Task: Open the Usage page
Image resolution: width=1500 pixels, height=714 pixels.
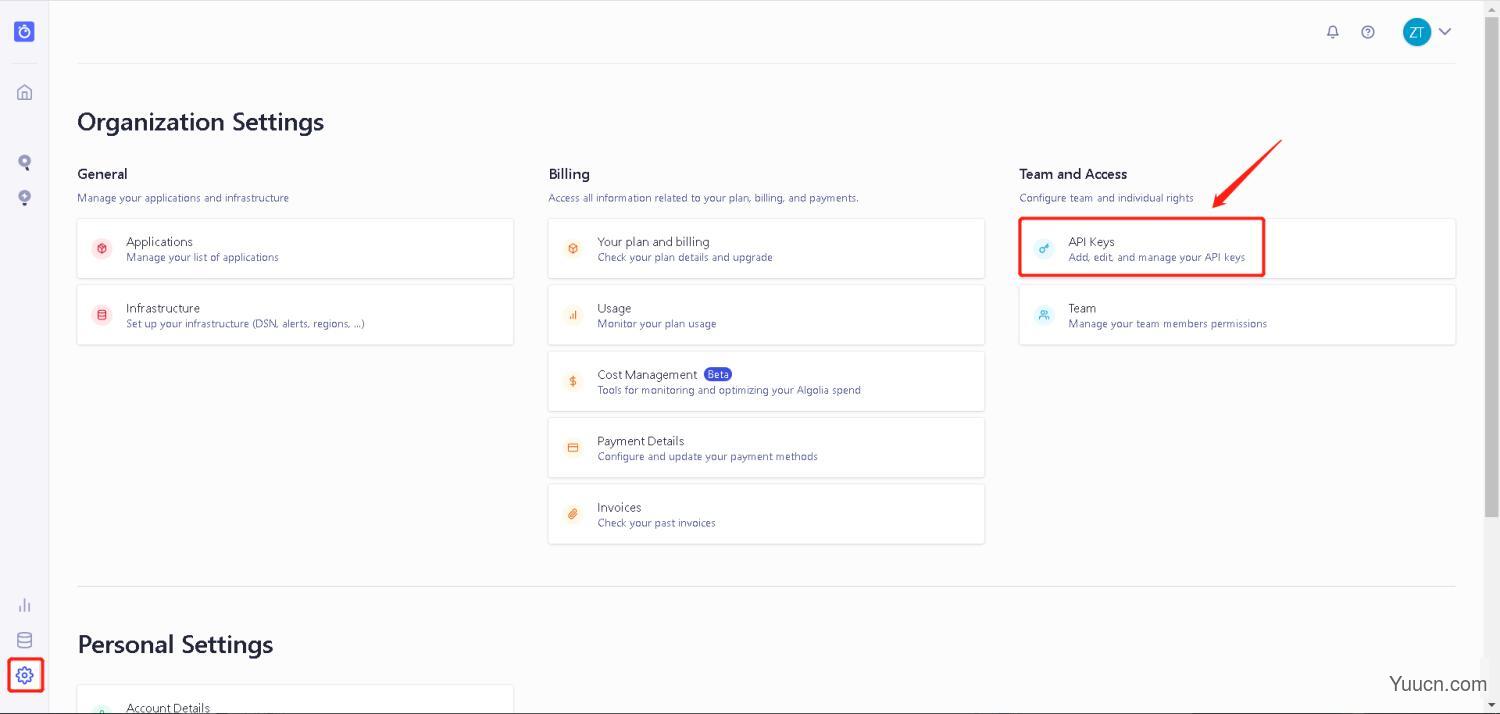Action: coord(766,315)
